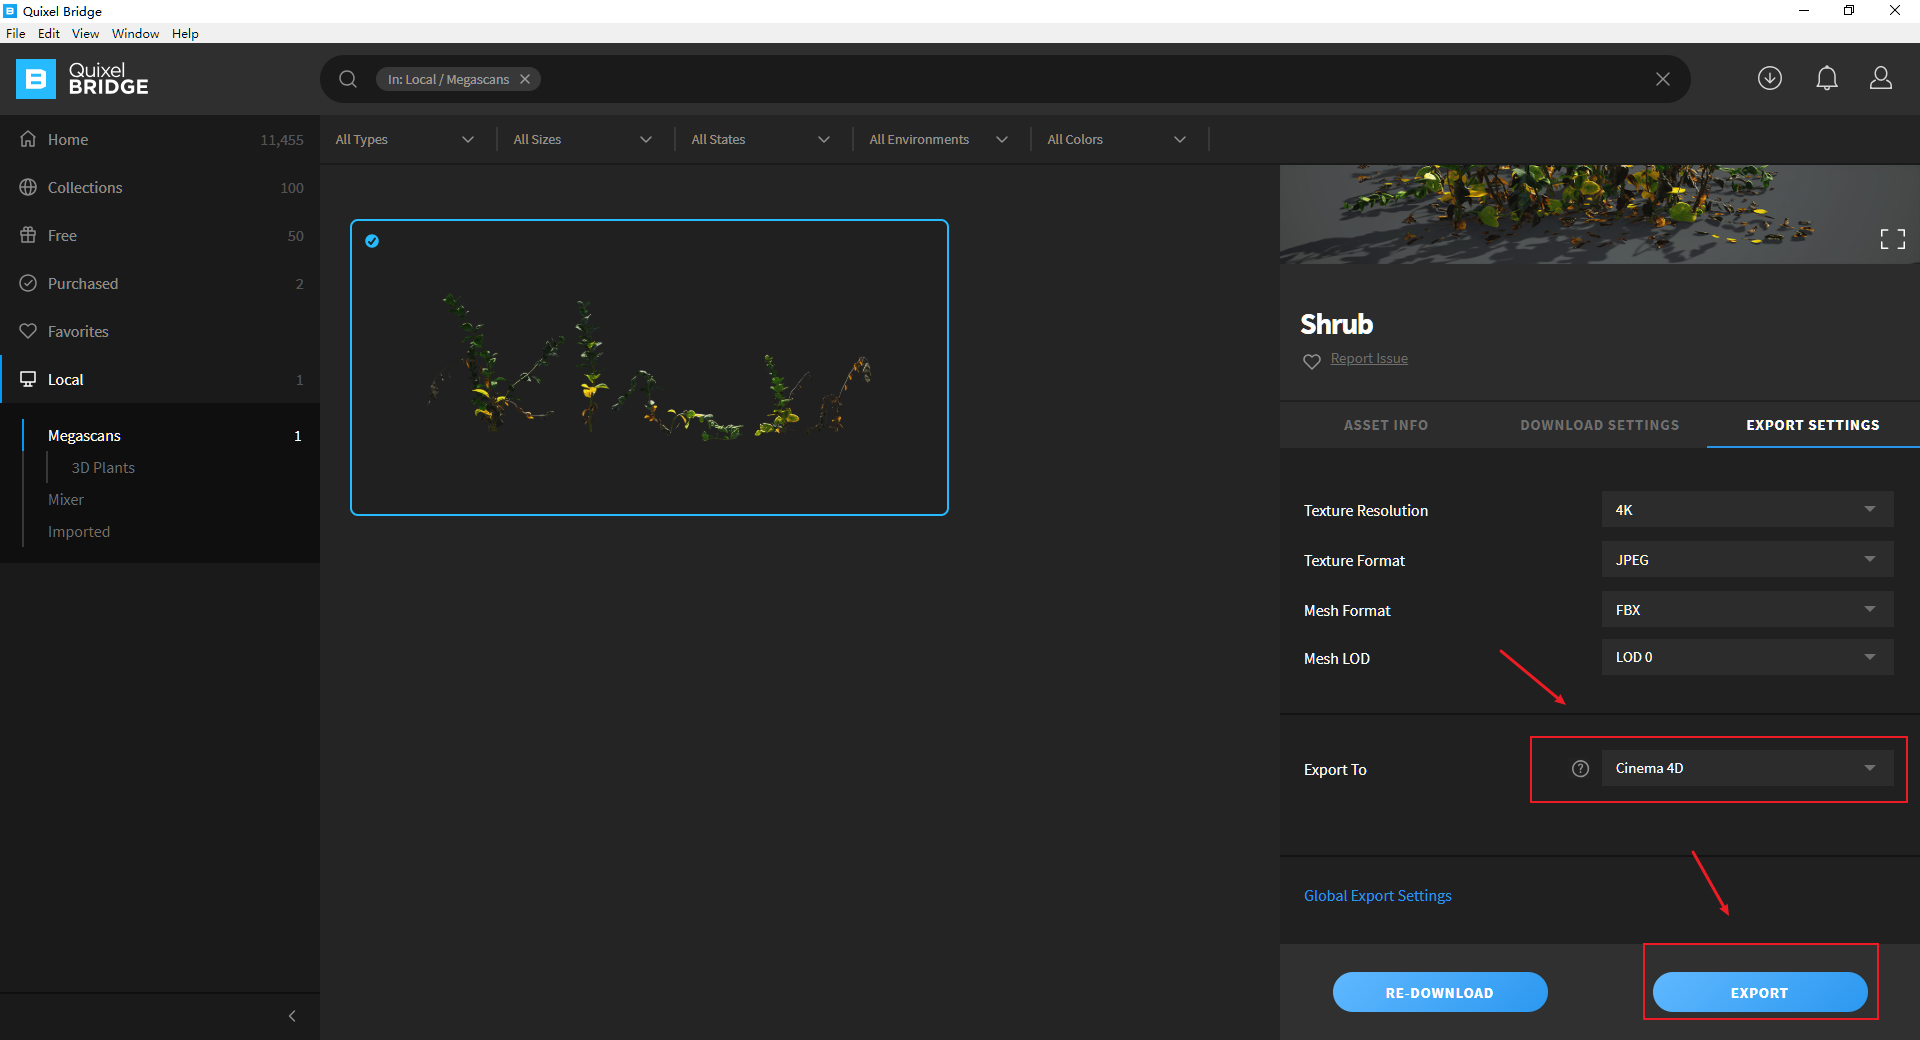Remove the 'In: Local / Megascans' search filter
The width and height of the screenshot is (1920, 1040).
(525, 79)
